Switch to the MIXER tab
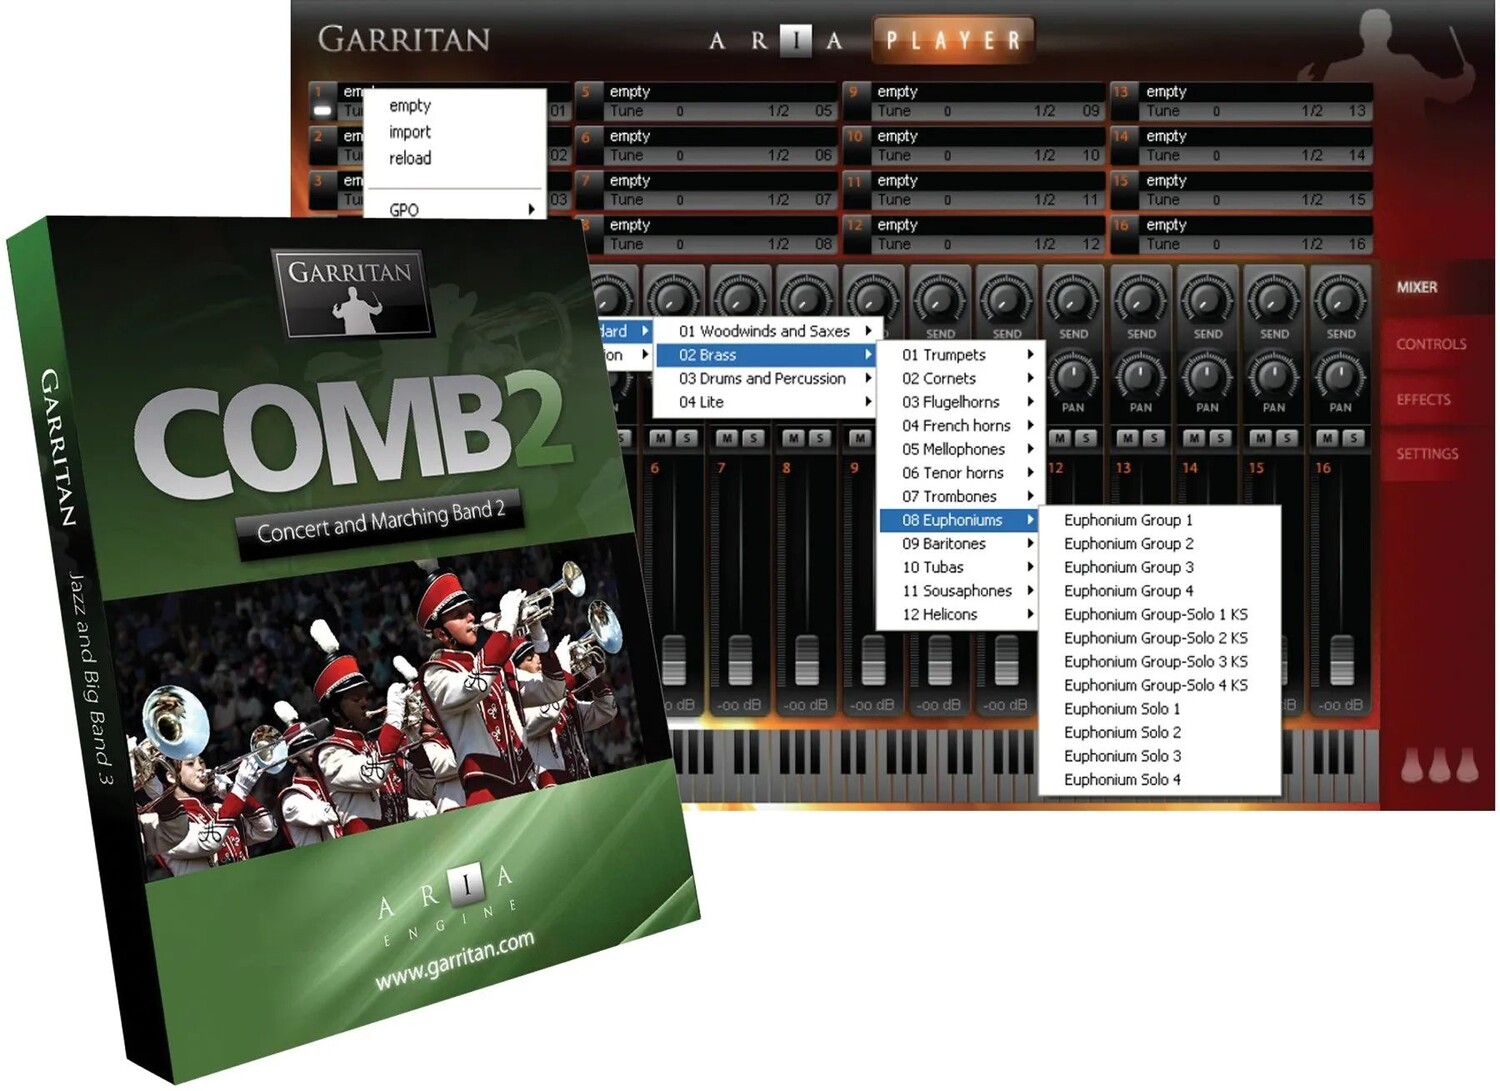The image size is (1500, 1091). 1416,287
